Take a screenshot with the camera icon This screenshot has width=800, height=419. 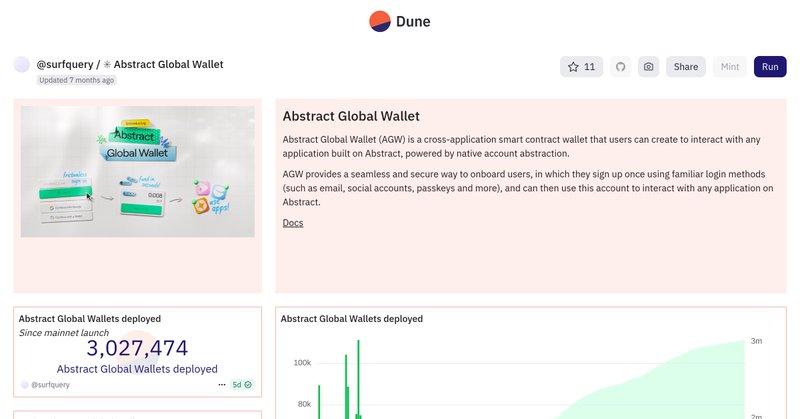pyautogui.click(x=648, y=67)
